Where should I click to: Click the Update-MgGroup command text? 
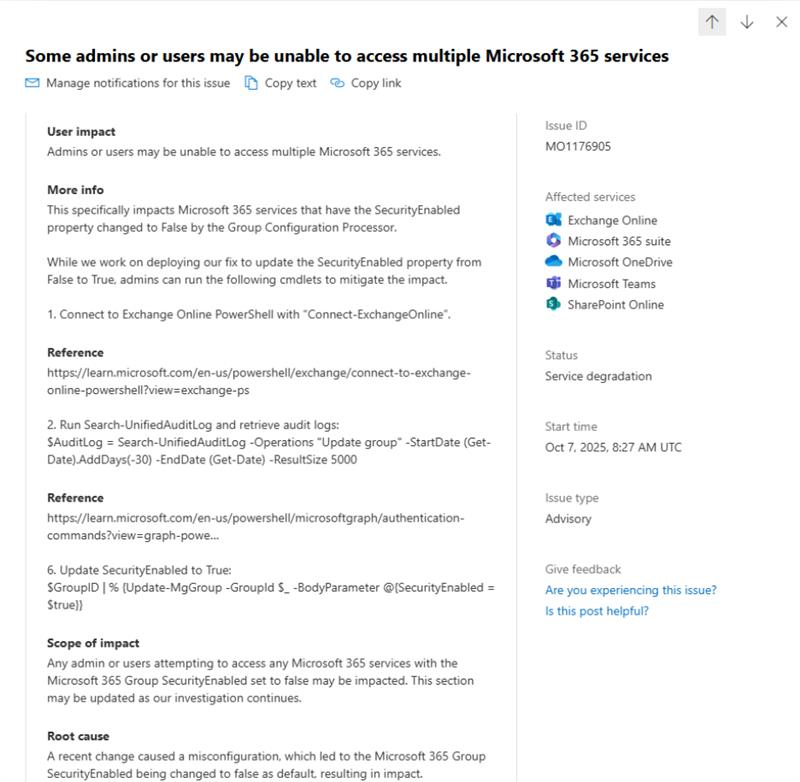[x=271, y=596]
